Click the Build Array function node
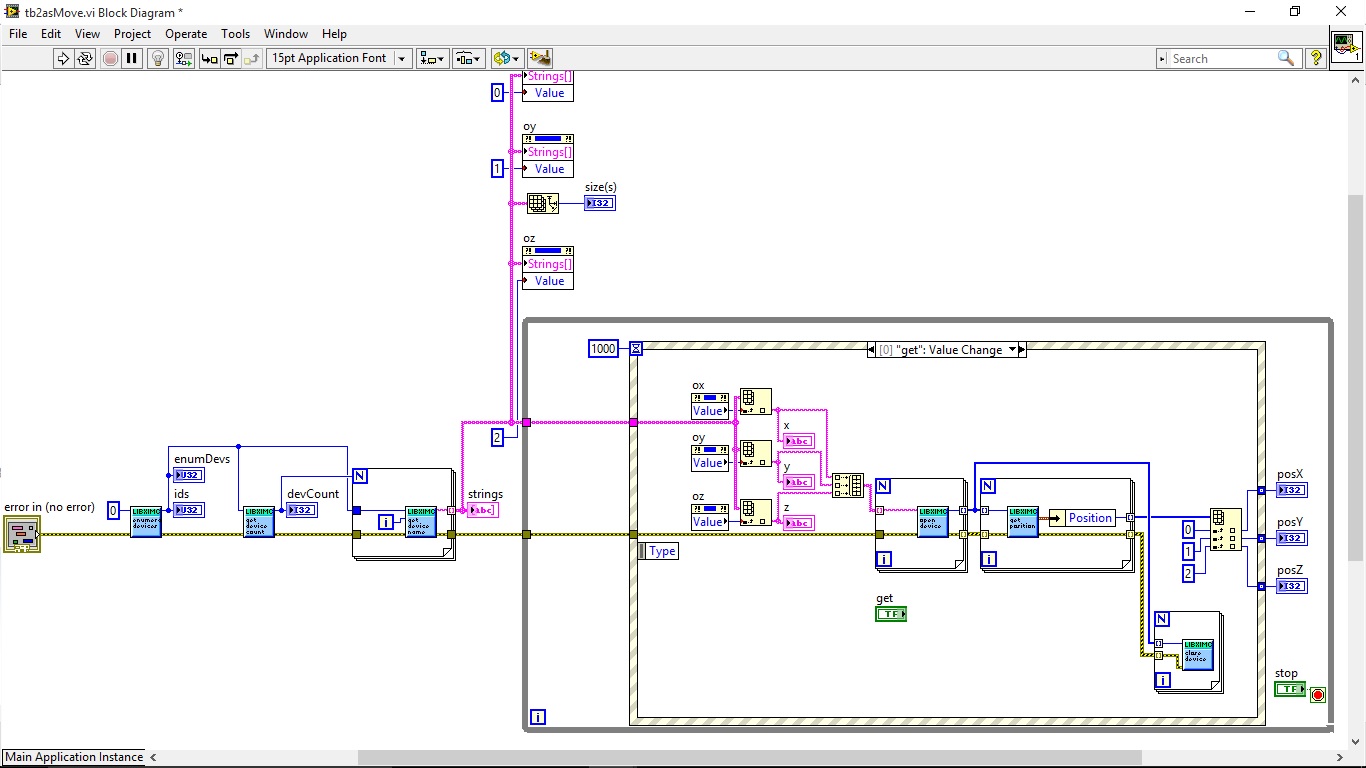The image size is (1366, 768). pos(848,486)
